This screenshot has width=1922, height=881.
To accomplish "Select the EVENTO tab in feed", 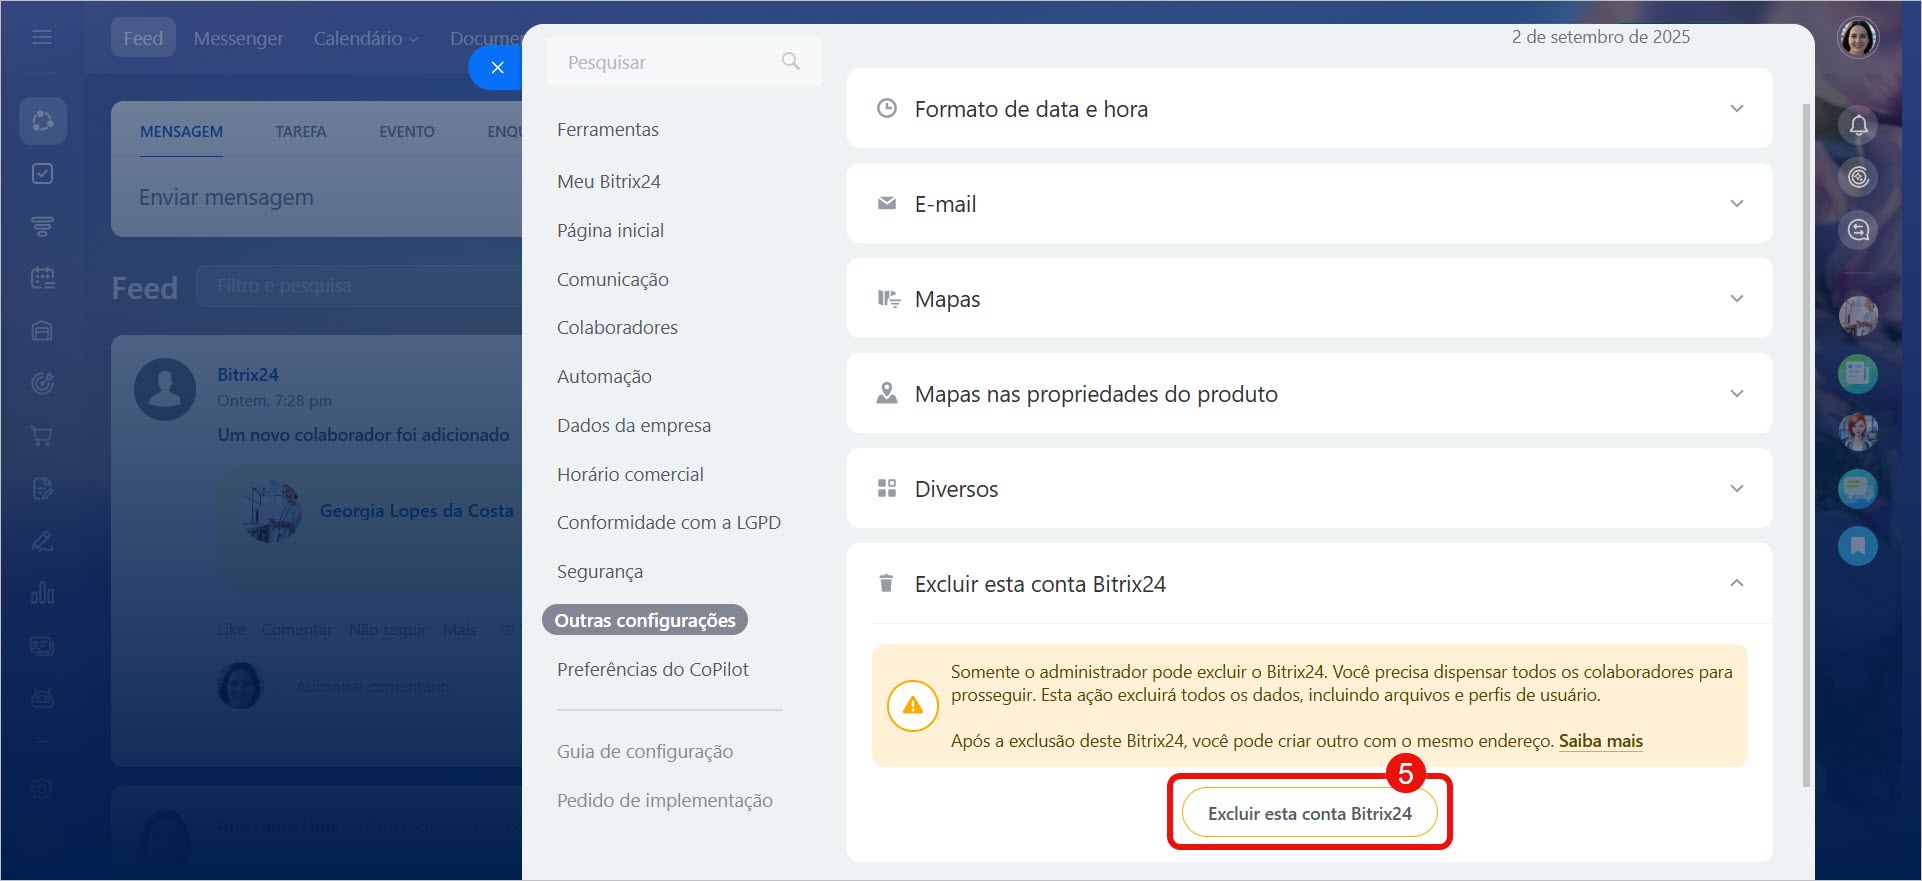I will [x=407, y=132].
